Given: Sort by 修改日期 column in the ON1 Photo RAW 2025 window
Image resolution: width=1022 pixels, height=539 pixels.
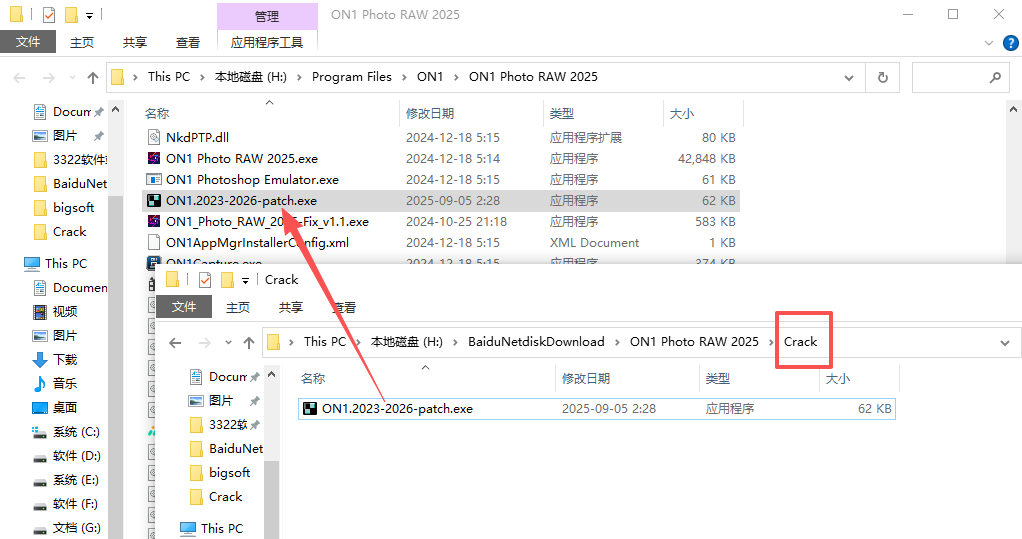Looking at the screenshot, I should [x=430, y=113].
